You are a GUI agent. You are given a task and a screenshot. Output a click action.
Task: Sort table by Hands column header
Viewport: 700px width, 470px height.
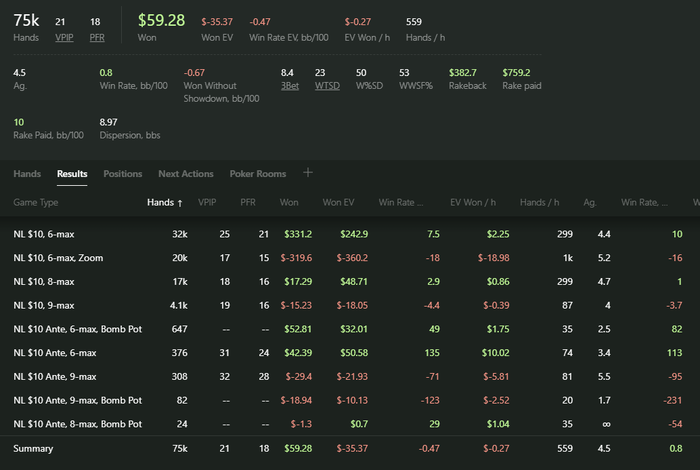tap(165, 202)
